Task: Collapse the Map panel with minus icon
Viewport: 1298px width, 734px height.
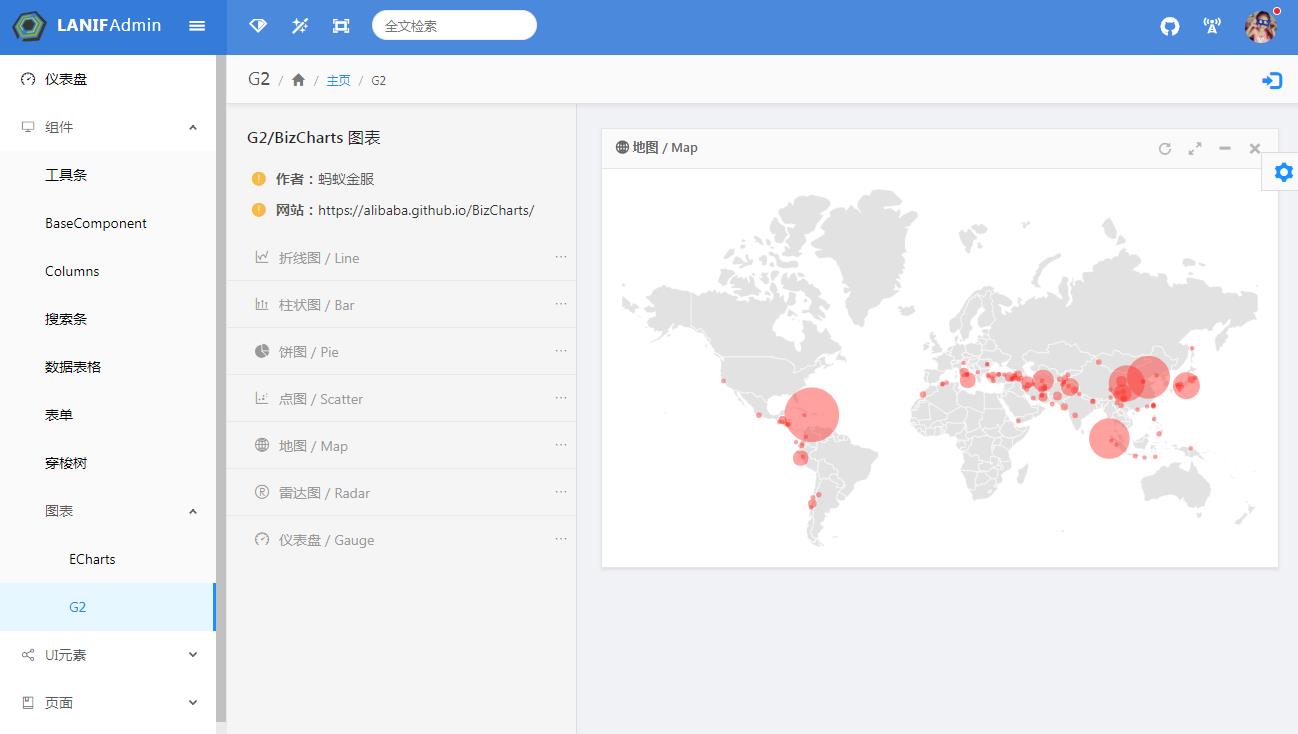Action: (x=1225, y=148)
